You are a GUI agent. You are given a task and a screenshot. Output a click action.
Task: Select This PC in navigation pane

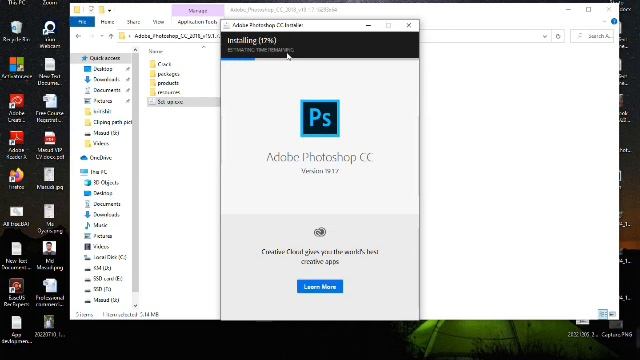pyautogui.click(x=93, y=172)
